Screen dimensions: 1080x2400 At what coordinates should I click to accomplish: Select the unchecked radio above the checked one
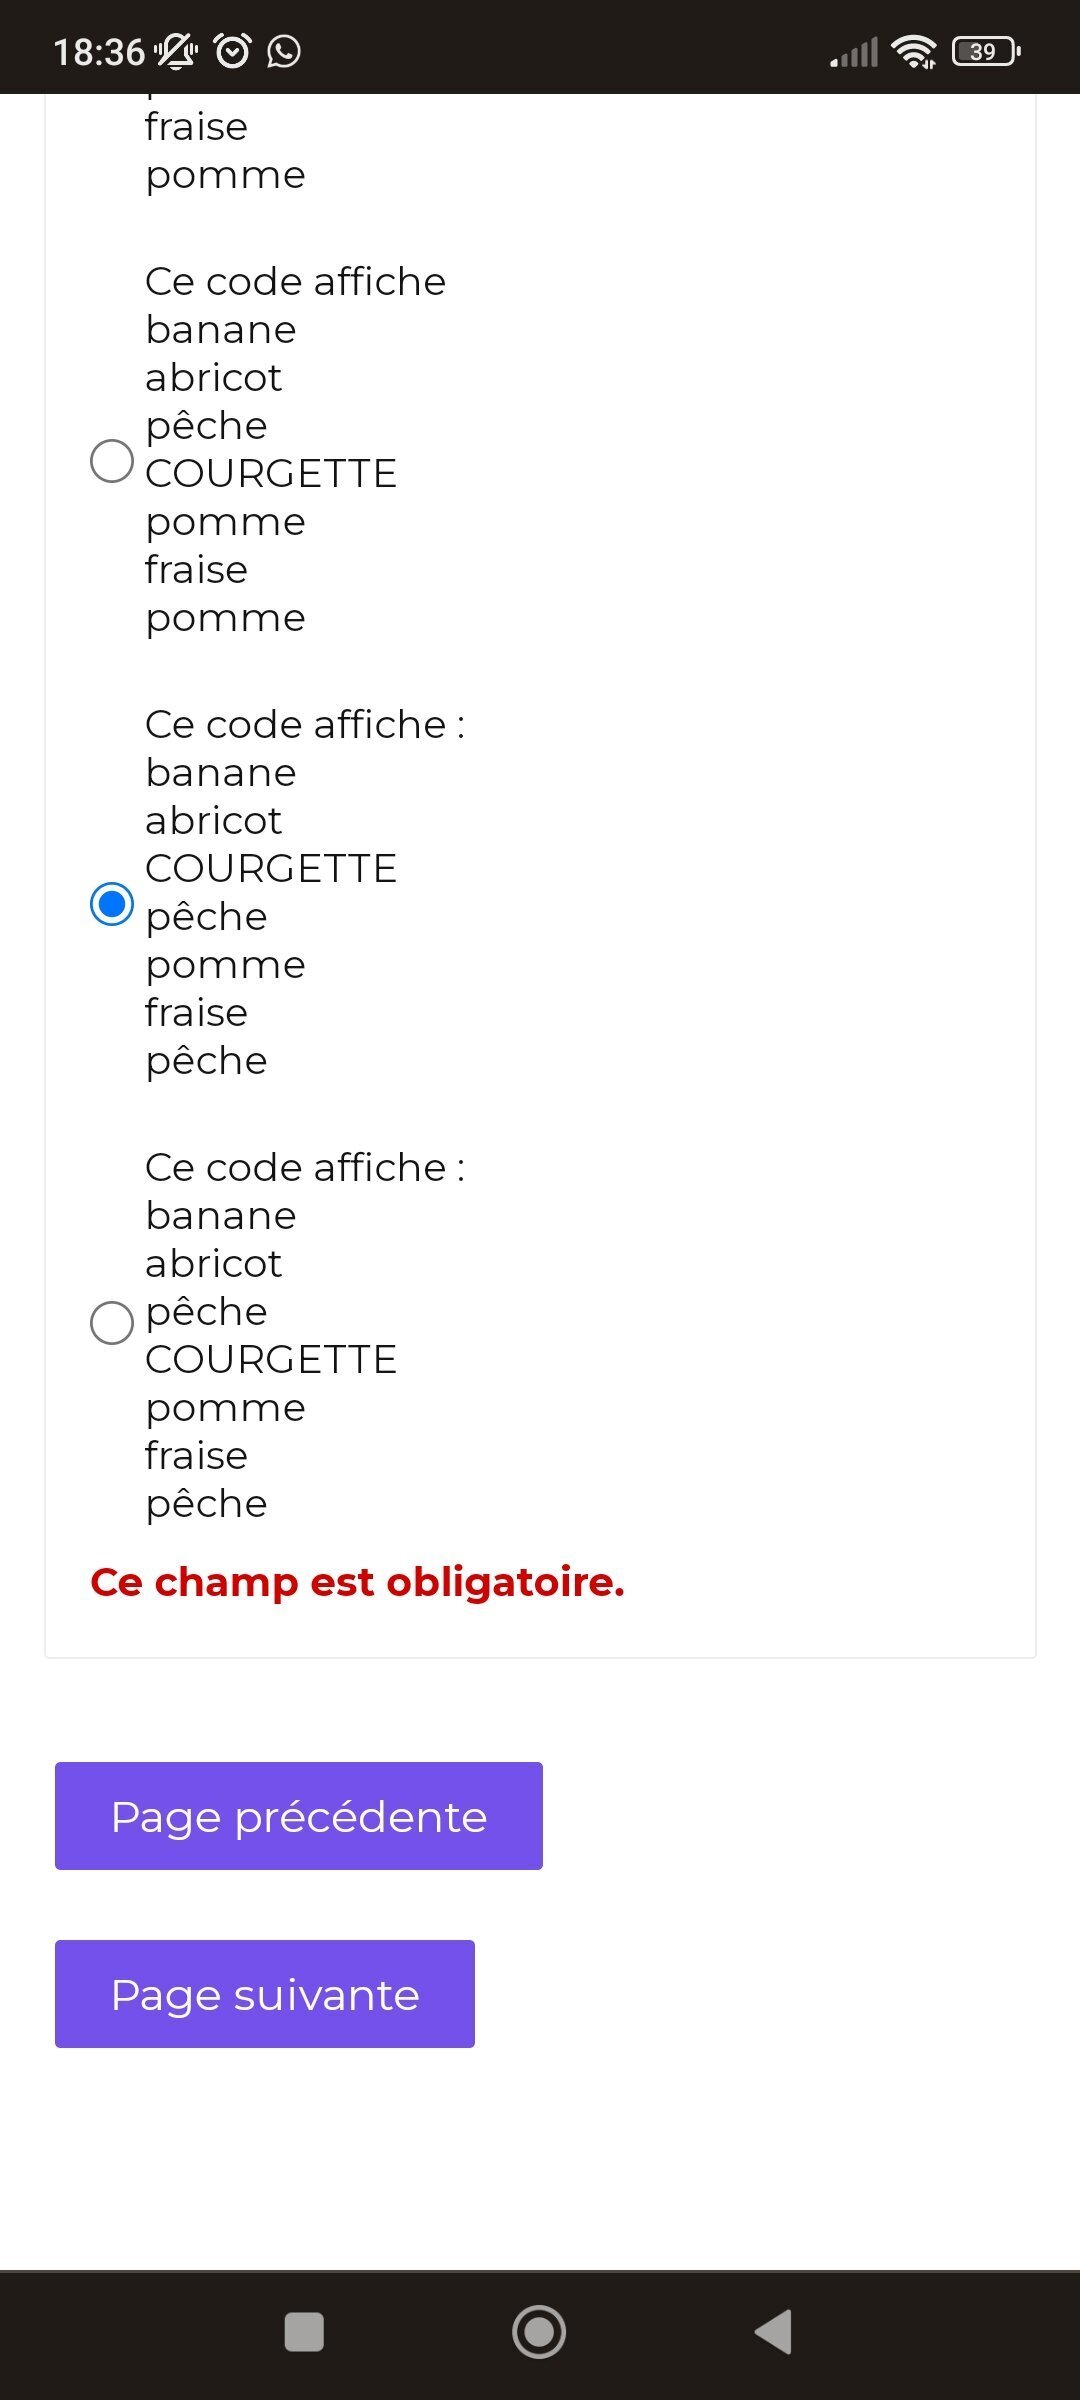pyautogui.click(x=112, y=461)
